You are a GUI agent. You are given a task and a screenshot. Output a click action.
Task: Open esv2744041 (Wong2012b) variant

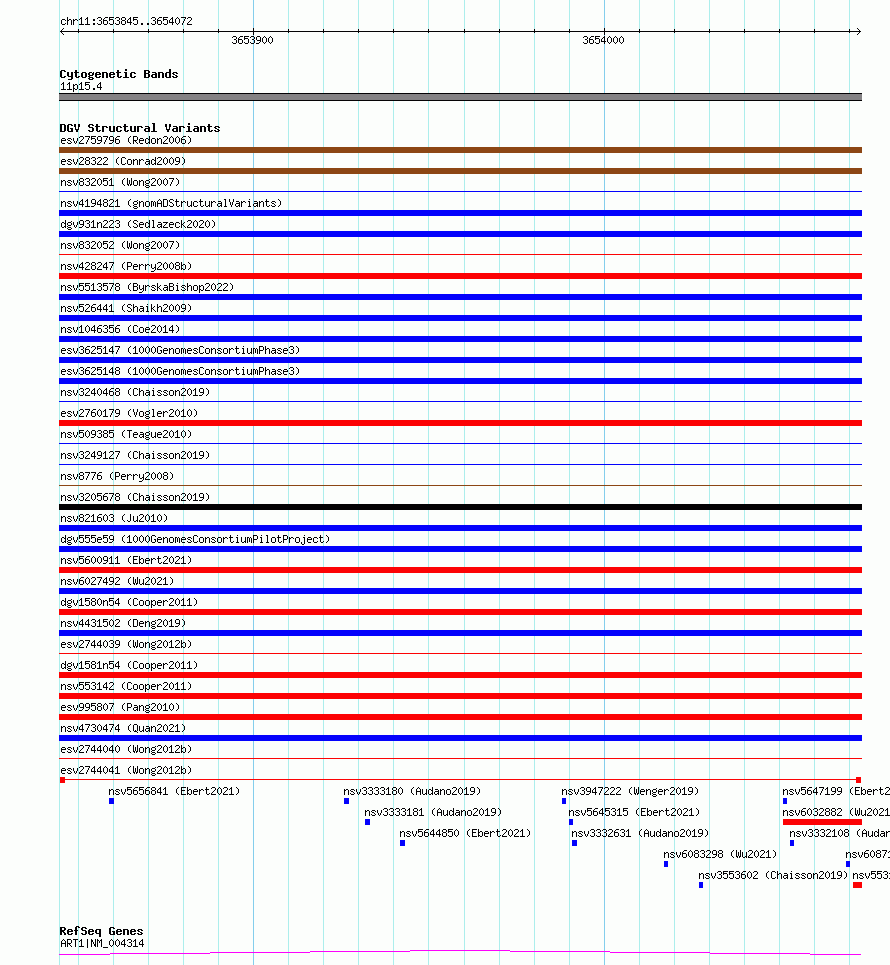(126, 770)
